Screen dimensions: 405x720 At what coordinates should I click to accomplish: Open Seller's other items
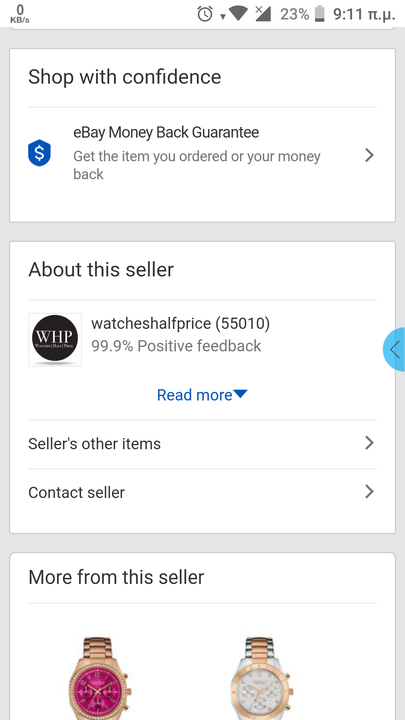click(202, 444)
